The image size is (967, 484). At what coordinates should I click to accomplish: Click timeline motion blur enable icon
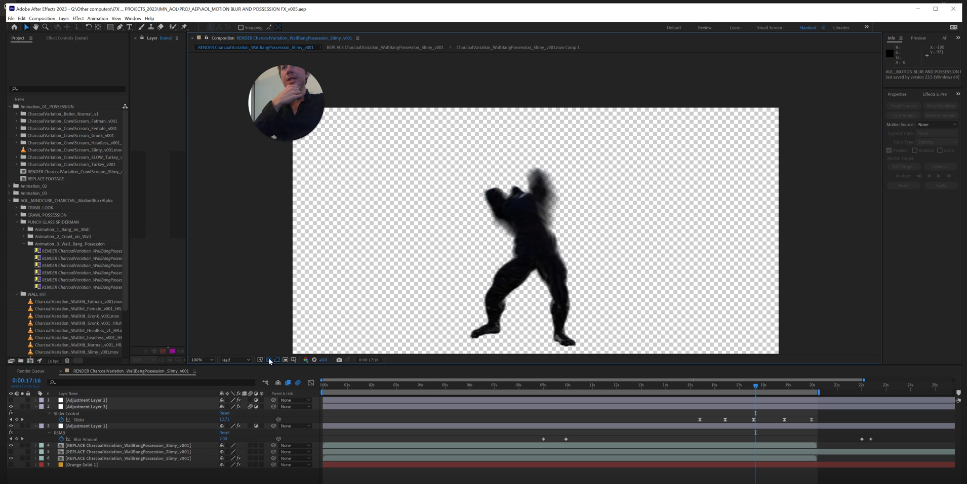tap(298, 383)
